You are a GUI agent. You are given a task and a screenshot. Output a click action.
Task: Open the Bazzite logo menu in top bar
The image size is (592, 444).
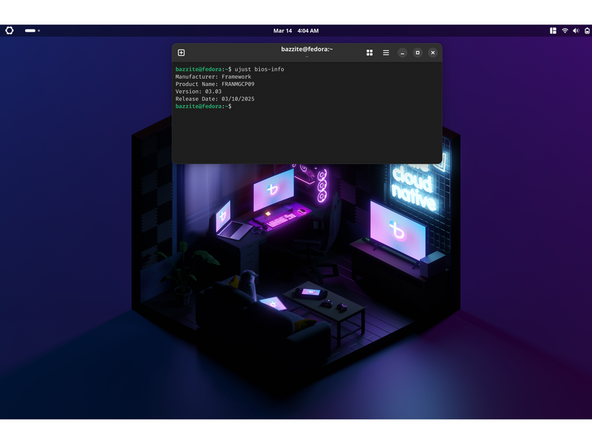pyautogui.click(x=9, y=31)
